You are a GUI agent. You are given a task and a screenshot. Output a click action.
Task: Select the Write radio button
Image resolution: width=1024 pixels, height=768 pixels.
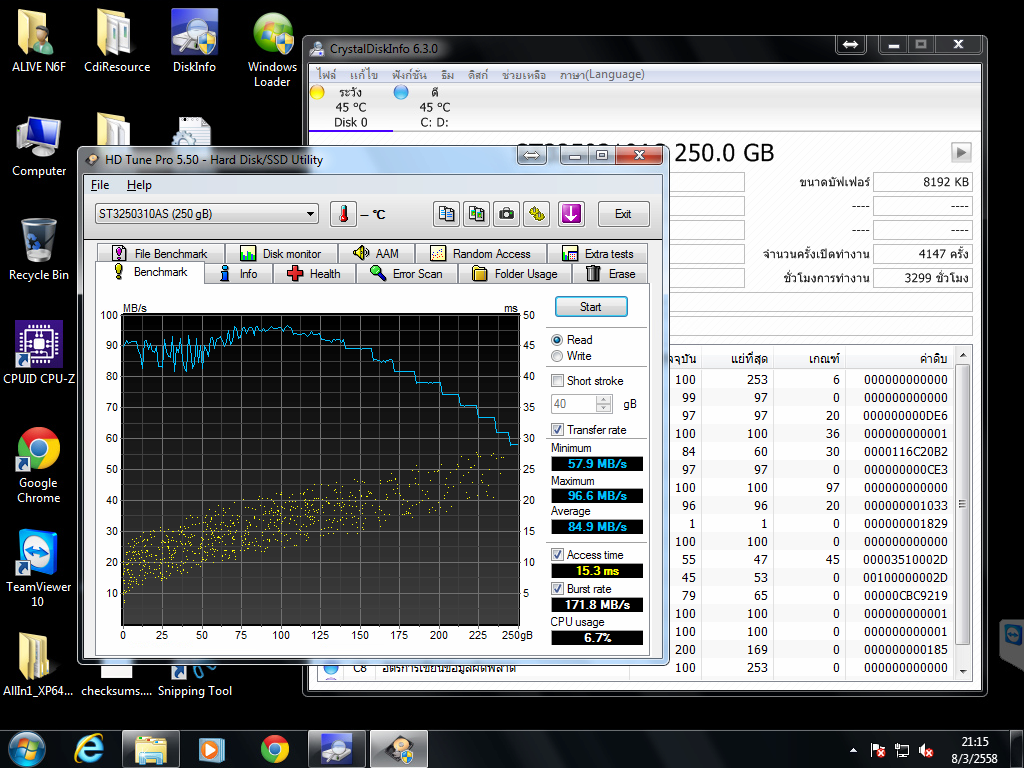[x=558, y=356]
